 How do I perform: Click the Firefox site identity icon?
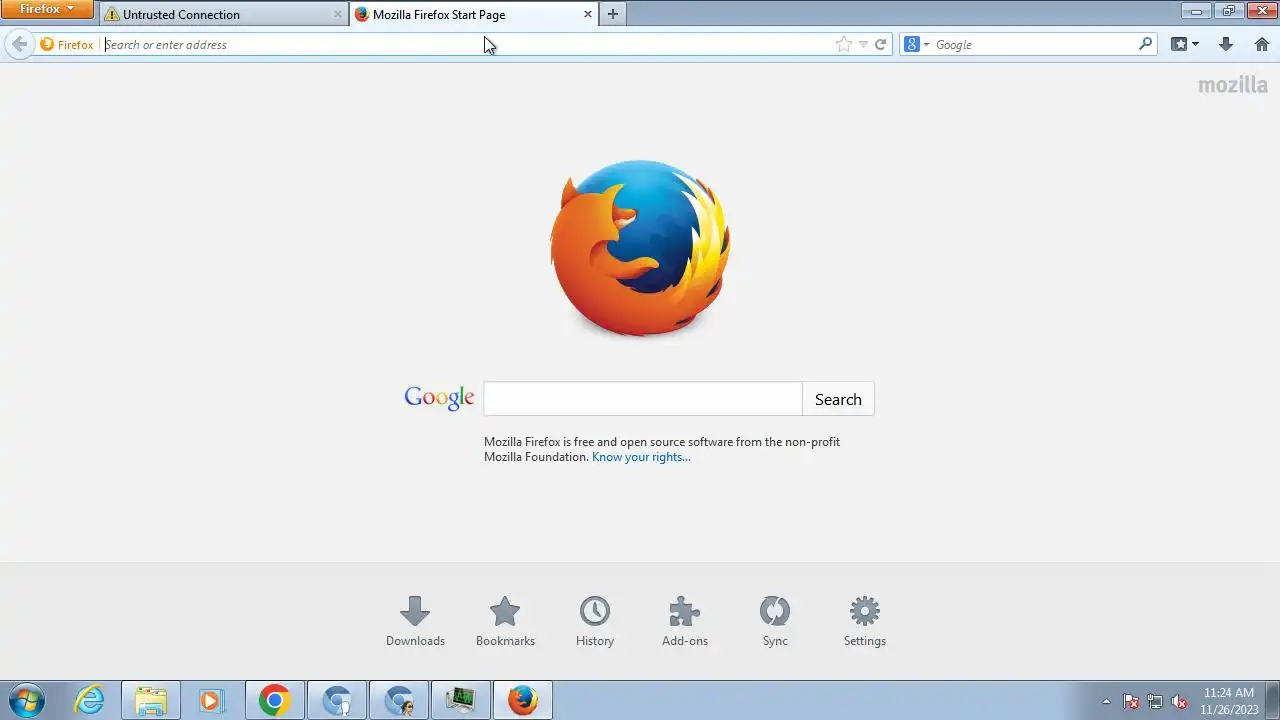67,44
